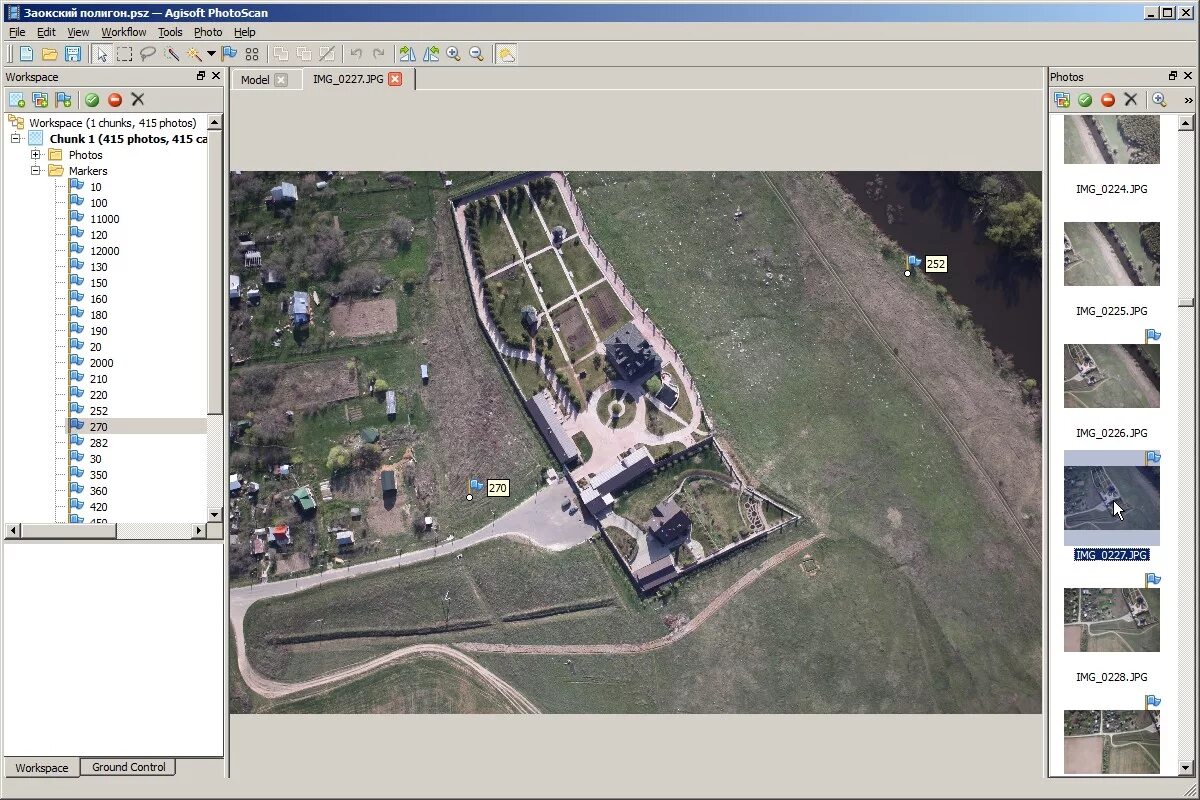Switch to the Model tab
This screenshot has width=1200, height=800.
pos(255,80)
